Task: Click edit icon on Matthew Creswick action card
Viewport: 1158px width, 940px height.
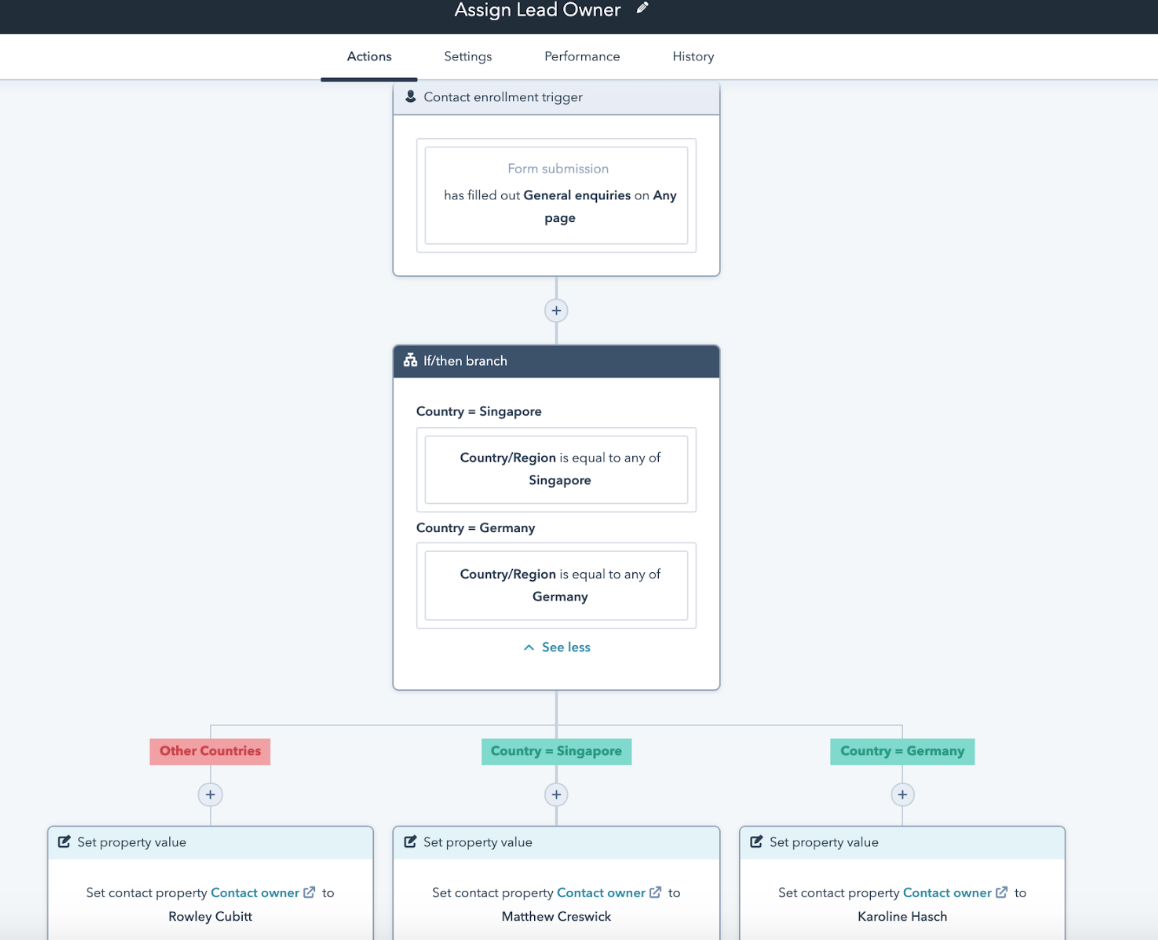Action: click(410, 842)
